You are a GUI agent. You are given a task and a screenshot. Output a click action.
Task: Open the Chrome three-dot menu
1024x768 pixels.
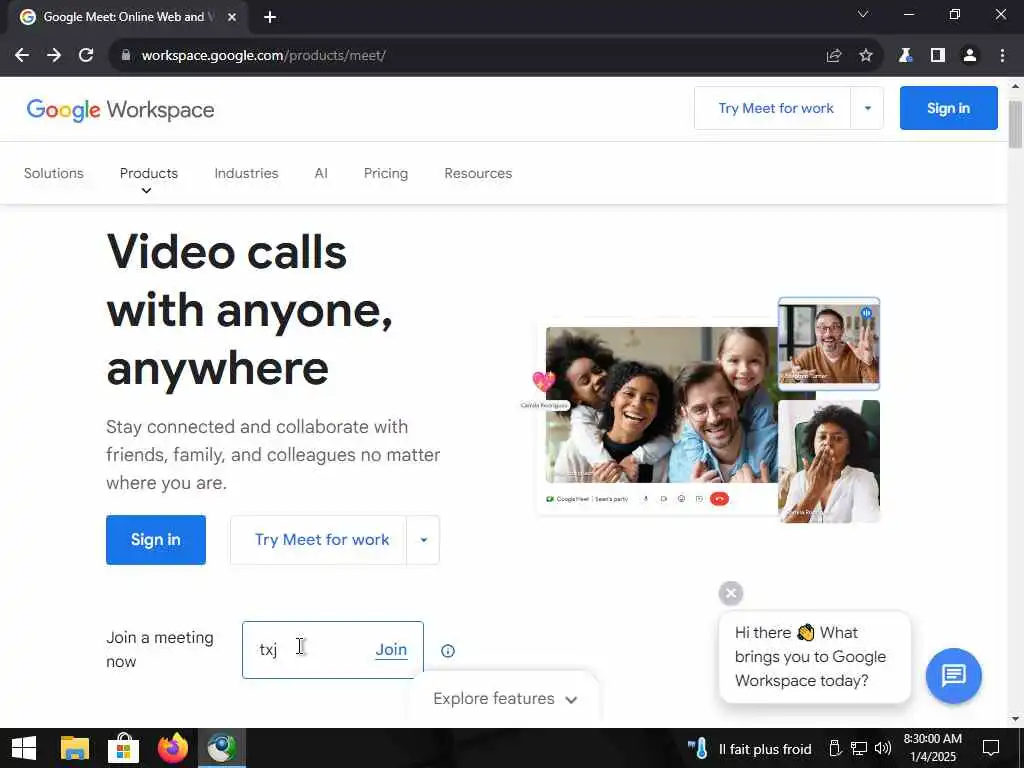[1002, 56]
